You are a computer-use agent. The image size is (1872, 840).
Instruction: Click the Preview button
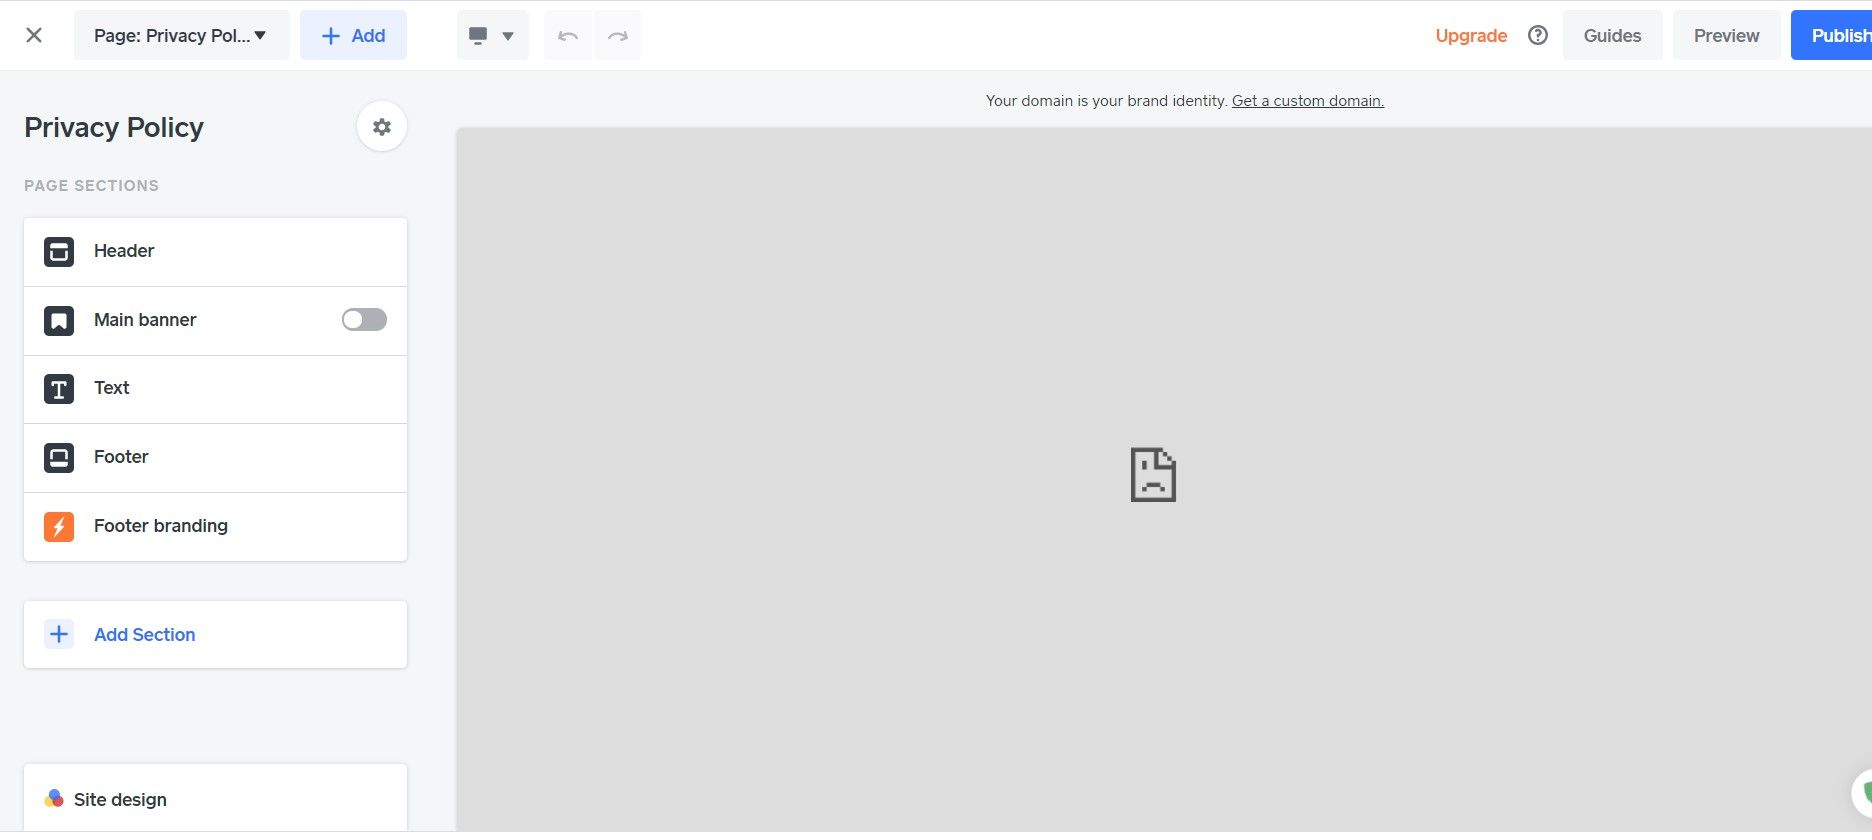[1726, 35]
